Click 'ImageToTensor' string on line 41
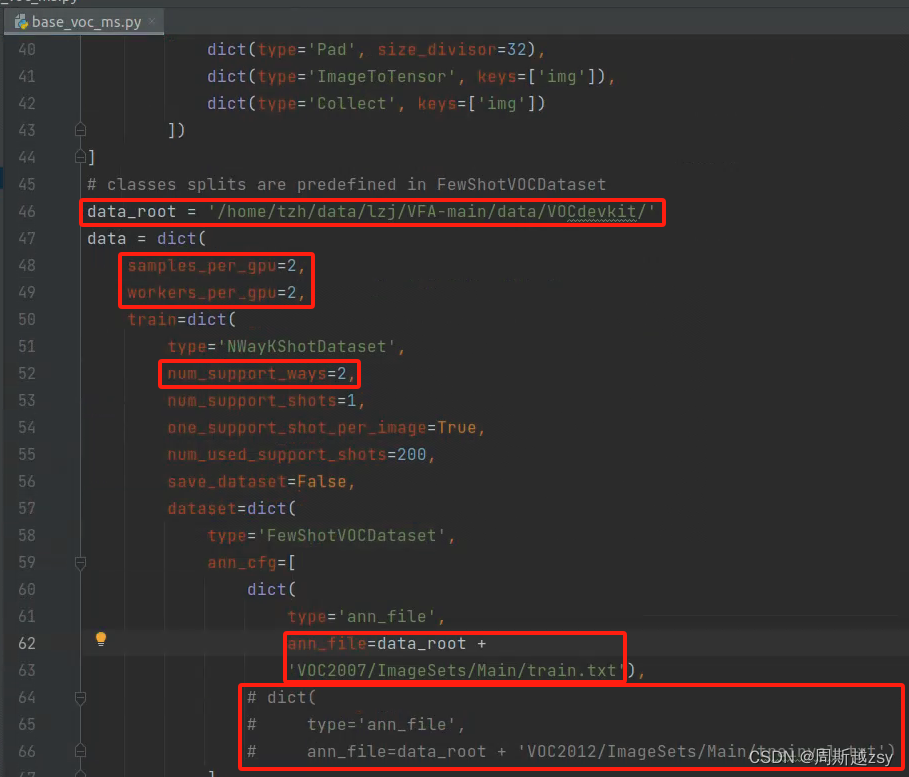 pos(381,77)
